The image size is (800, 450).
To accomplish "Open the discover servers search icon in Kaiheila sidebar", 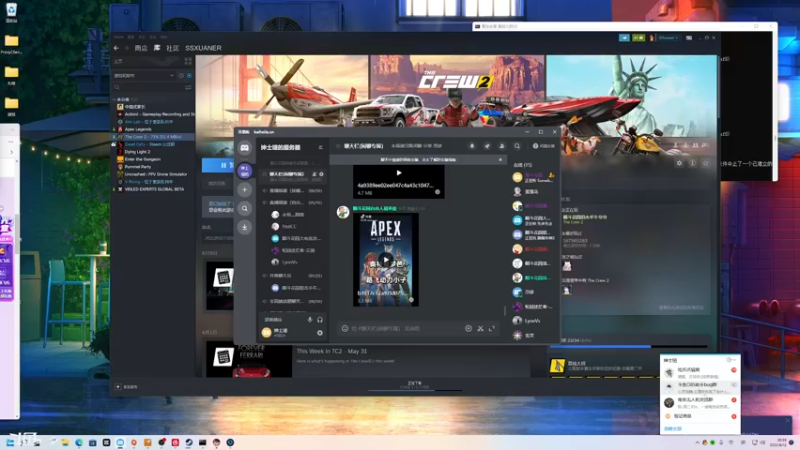I will coord(244,208).
